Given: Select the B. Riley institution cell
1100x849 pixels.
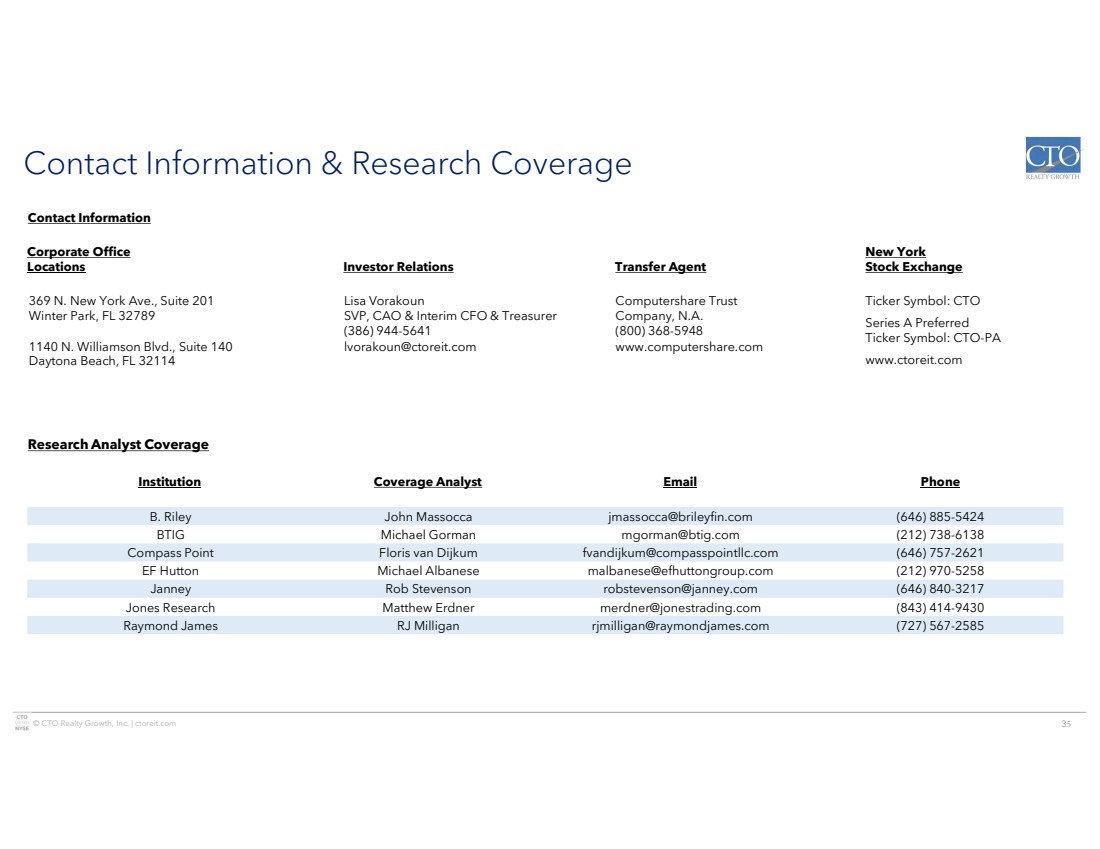Looking at the screenshot, I should coord(170,516).
